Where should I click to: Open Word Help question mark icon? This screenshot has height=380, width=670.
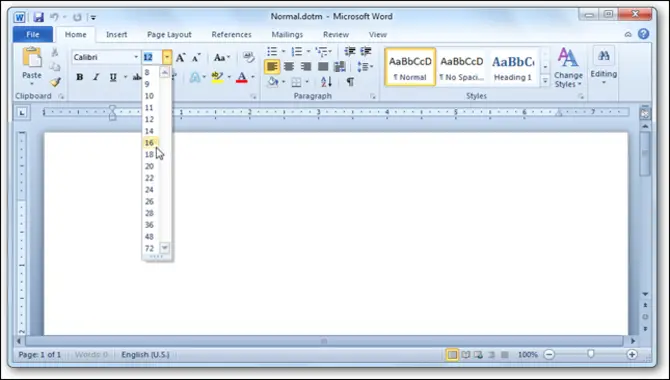pos(644,34)
